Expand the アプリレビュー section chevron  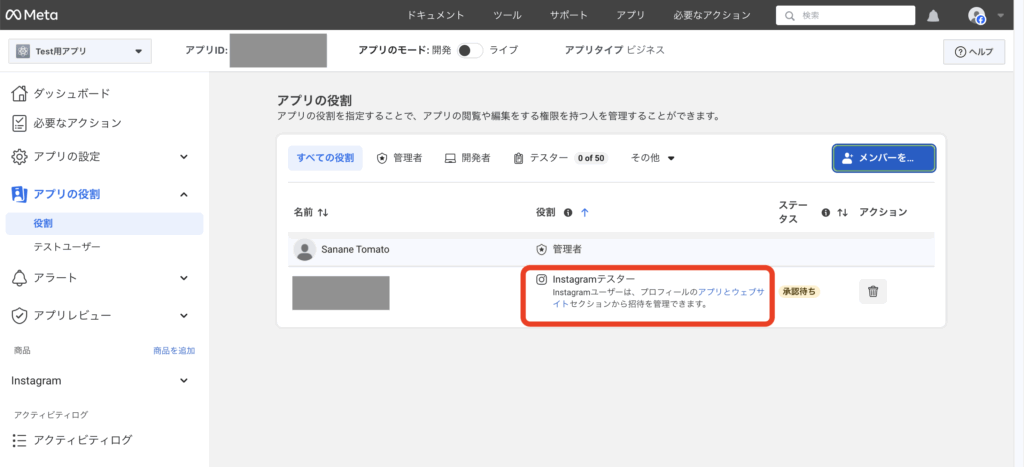[x=184, y=315]
